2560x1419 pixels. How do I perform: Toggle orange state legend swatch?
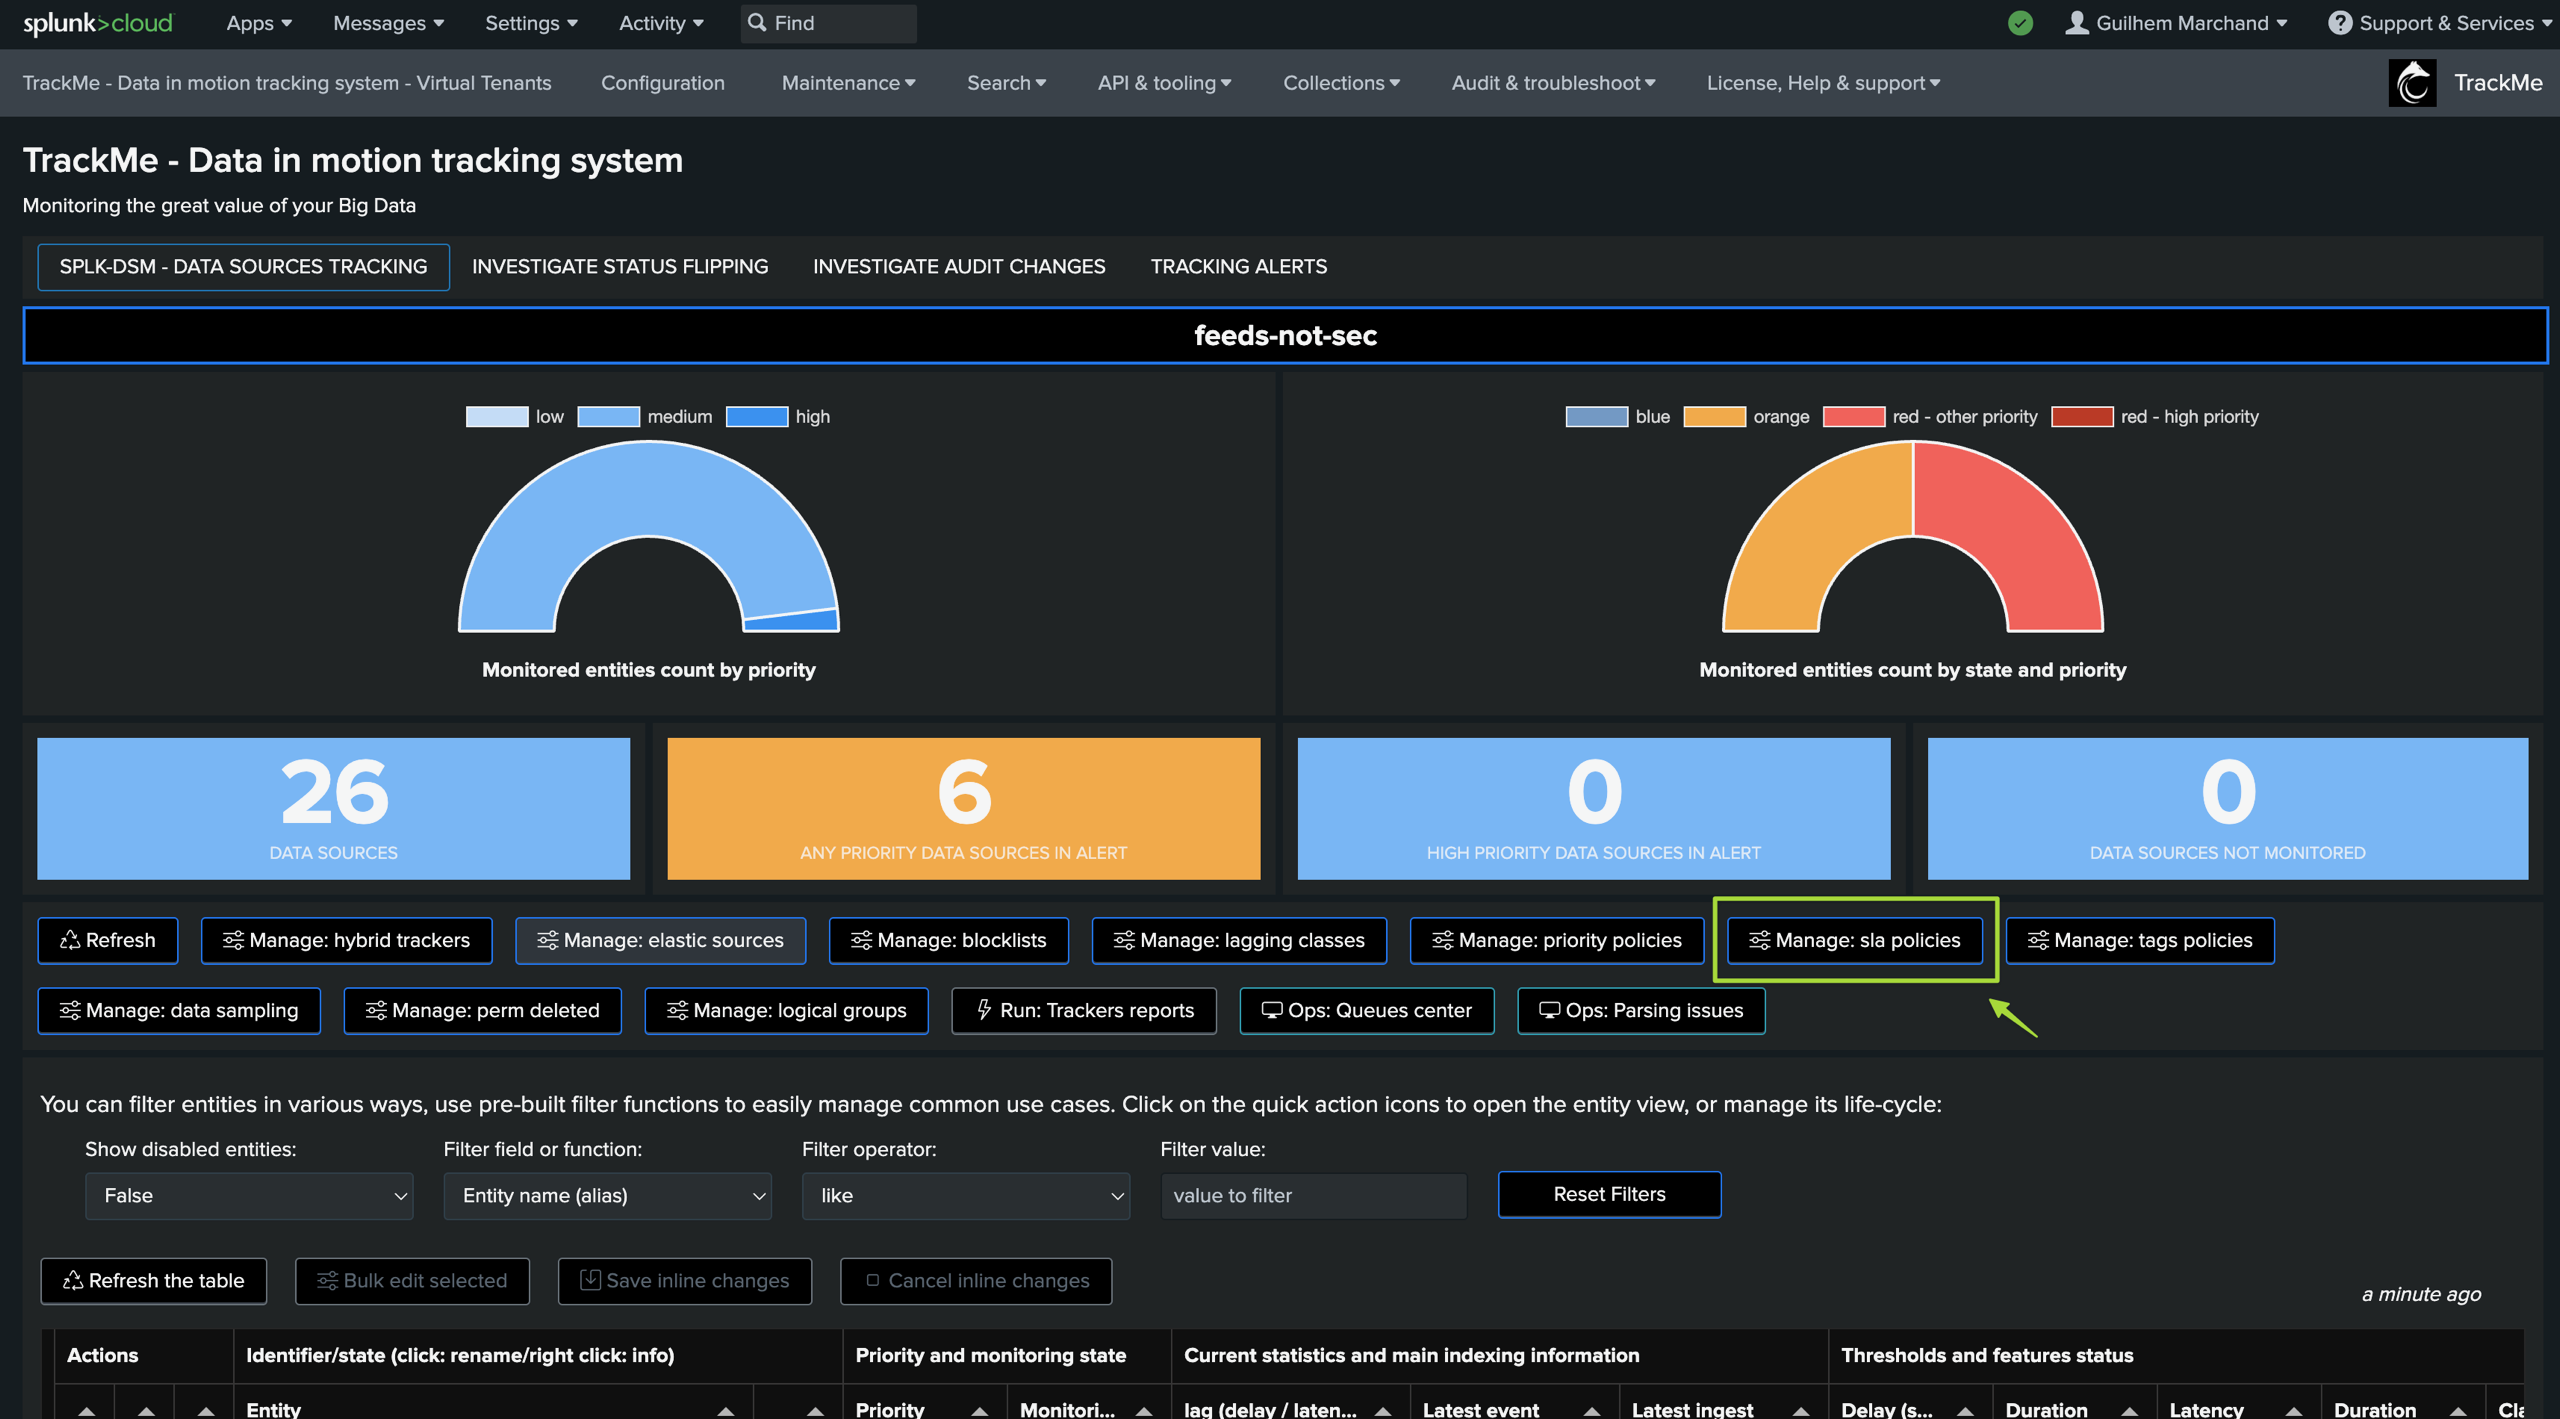click(x=1714, y=417)
